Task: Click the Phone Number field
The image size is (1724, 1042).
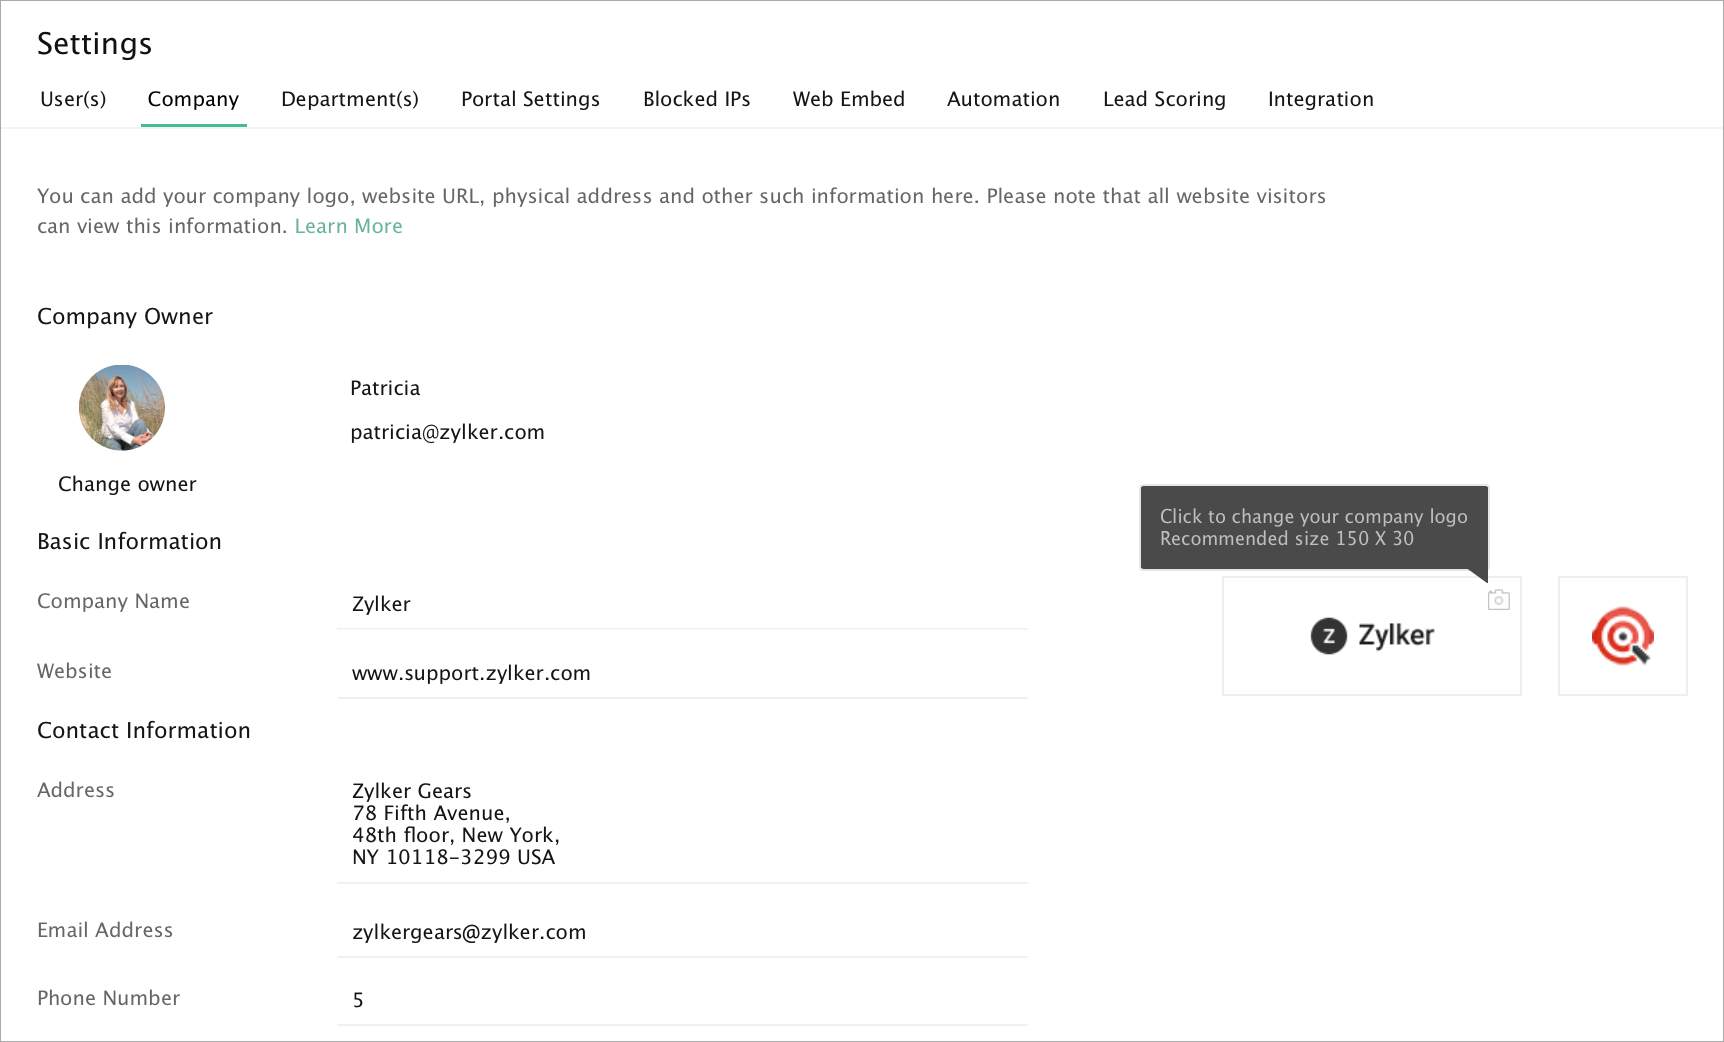Action: point(682,1000)
